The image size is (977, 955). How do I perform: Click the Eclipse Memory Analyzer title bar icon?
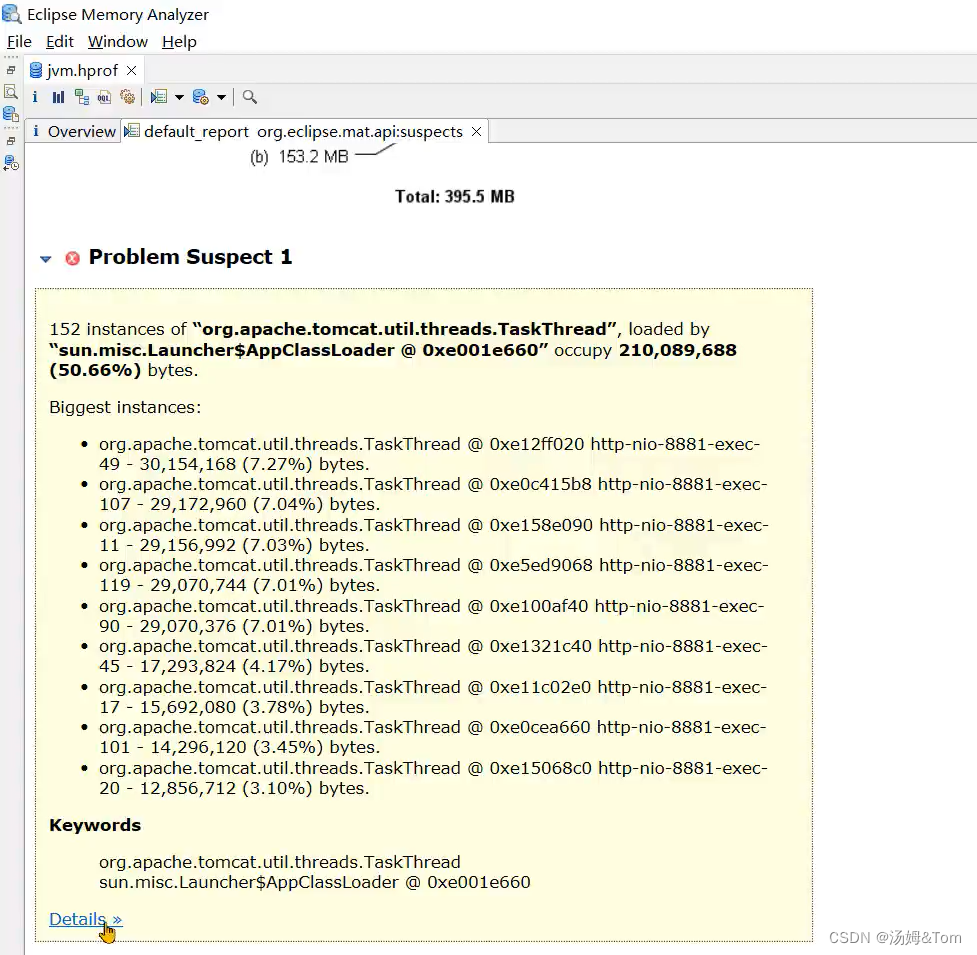coord(11,13)
